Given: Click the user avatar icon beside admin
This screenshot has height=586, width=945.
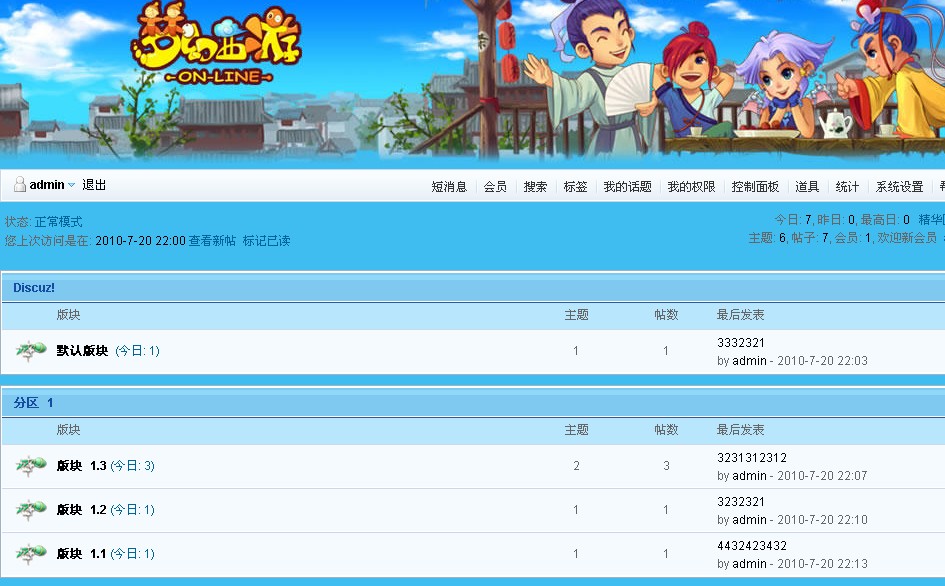Looking at the screenshot, I should [x=20, y=184].
